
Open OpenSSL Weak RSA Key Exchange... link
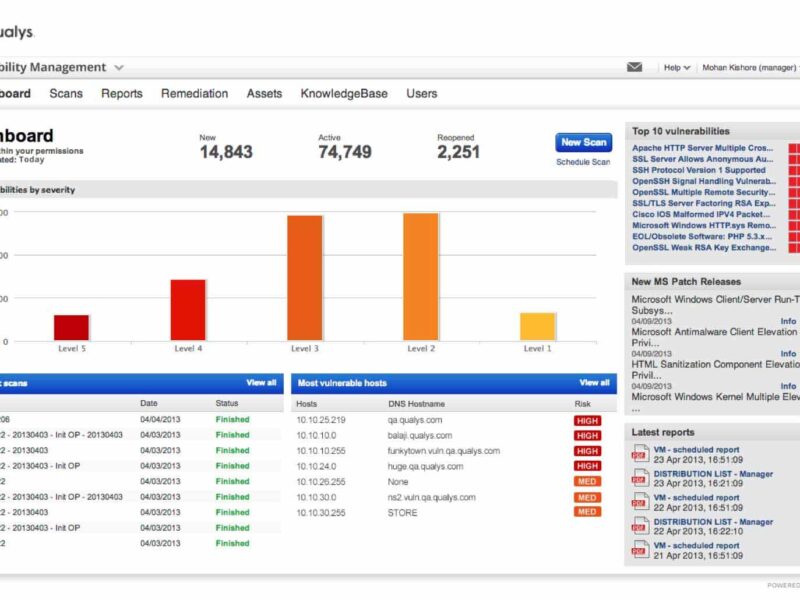point(704,247)
